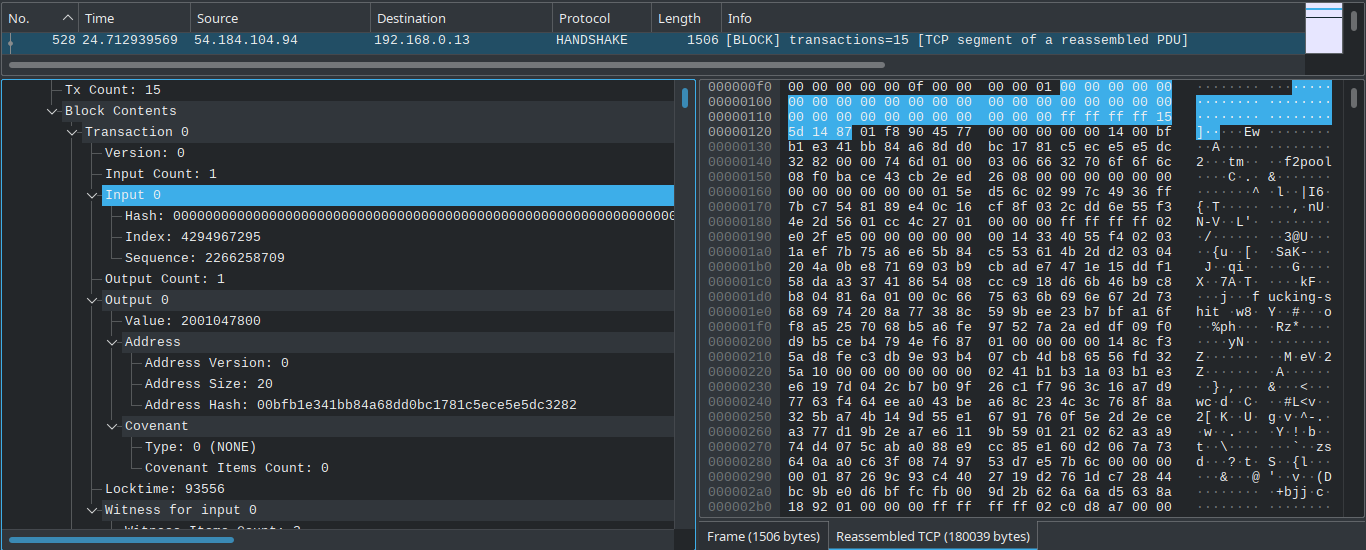The width and height of the screenshot is (1366, 550).
Task: Sort by Protocol column header
Action: pos(602,18)
